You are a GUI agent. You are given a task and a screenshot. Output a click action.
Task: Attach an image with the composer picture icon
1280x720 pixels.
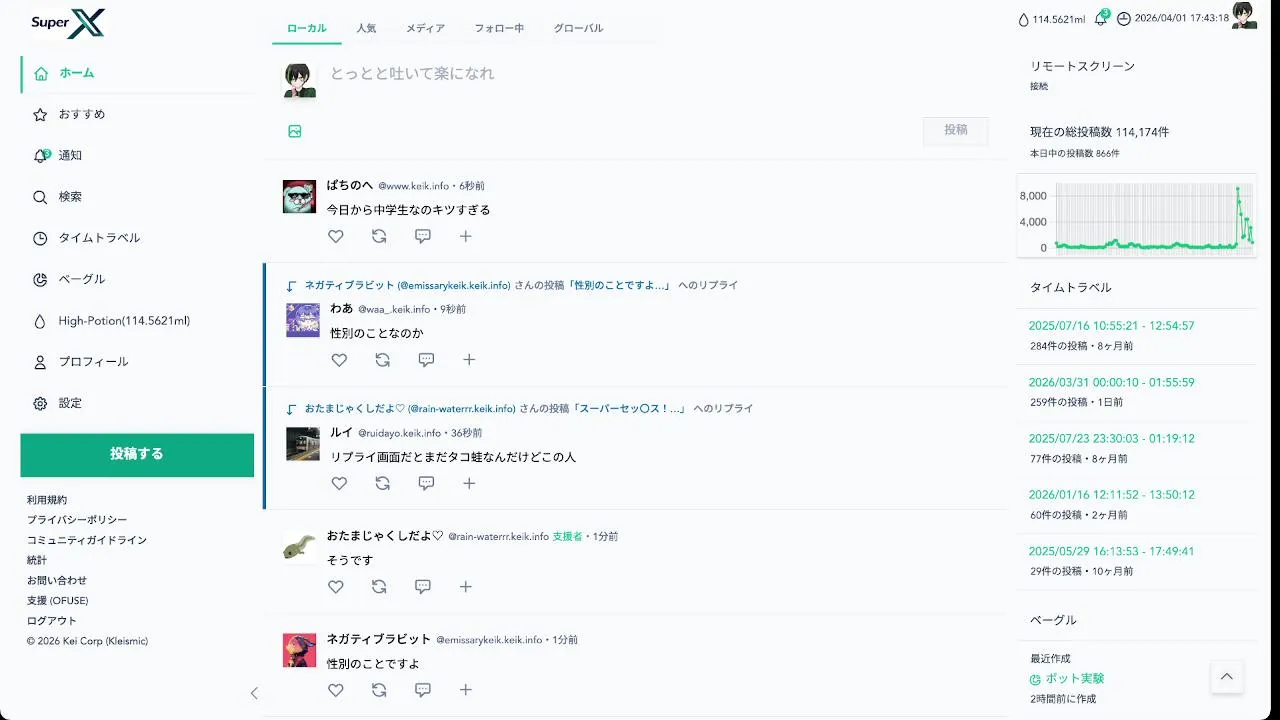pos(295,131)
